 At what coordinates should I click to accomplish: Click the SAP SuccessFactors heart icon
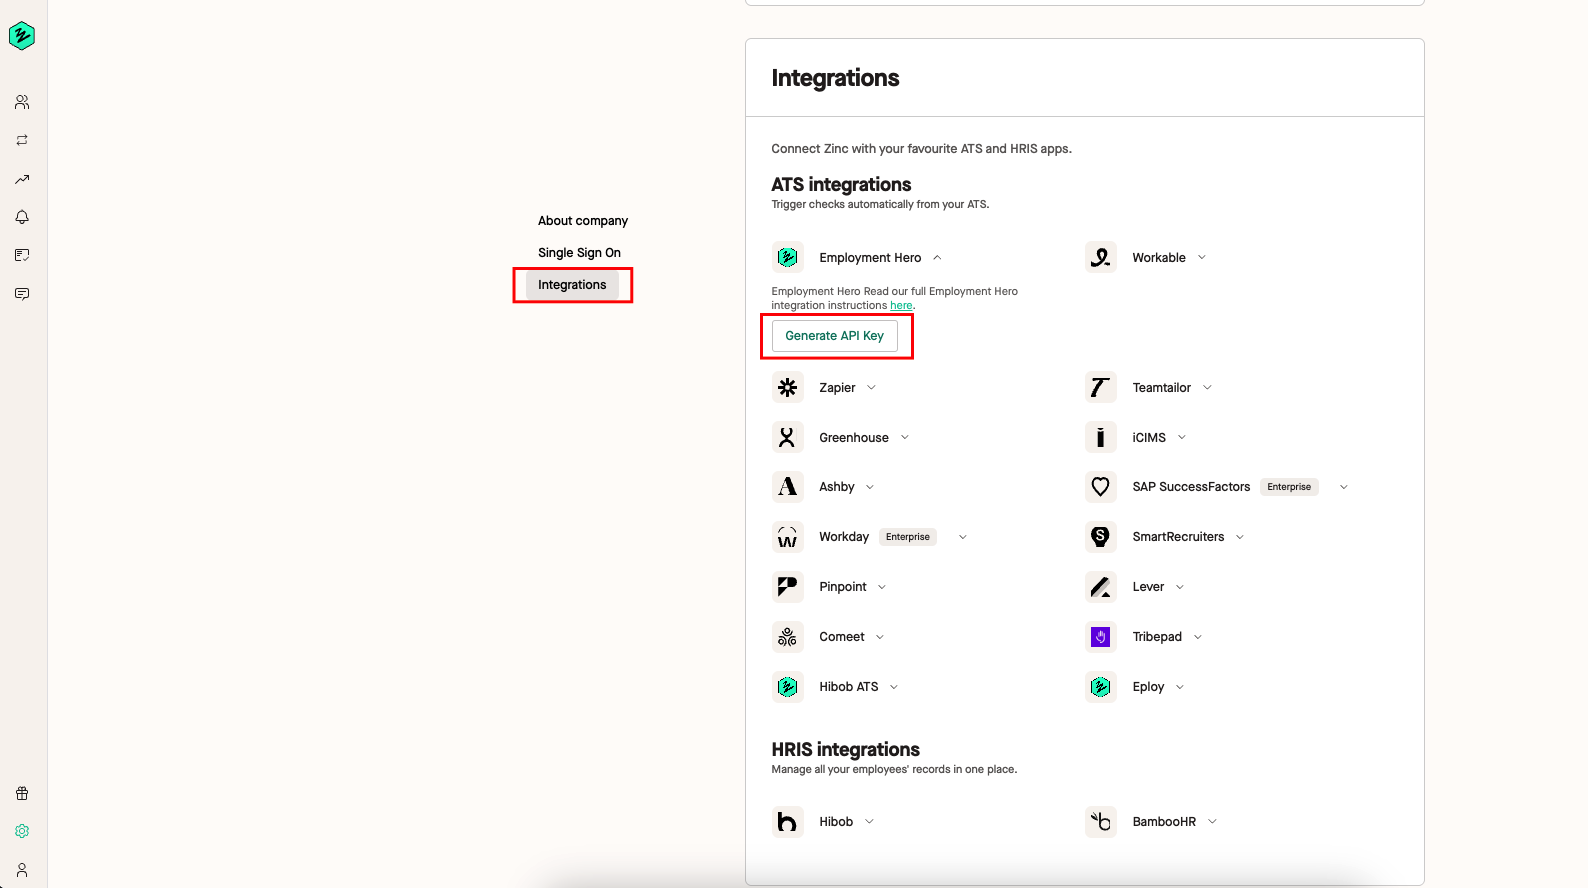point(1101,487)
